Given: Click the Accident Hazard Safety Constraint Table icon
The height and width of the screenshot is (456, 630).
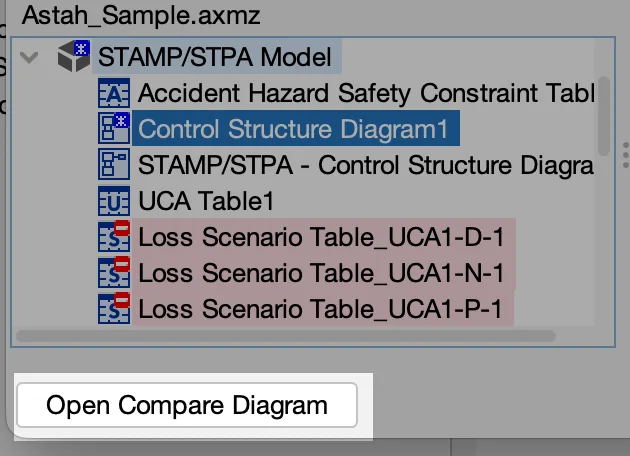Looking at the screenshot, I should 114,93.
